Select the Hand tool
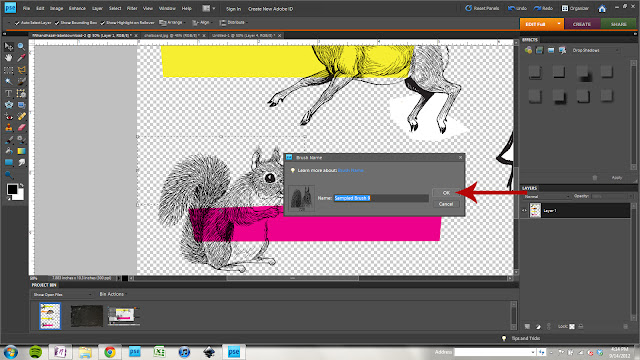 tap(9, 58)
